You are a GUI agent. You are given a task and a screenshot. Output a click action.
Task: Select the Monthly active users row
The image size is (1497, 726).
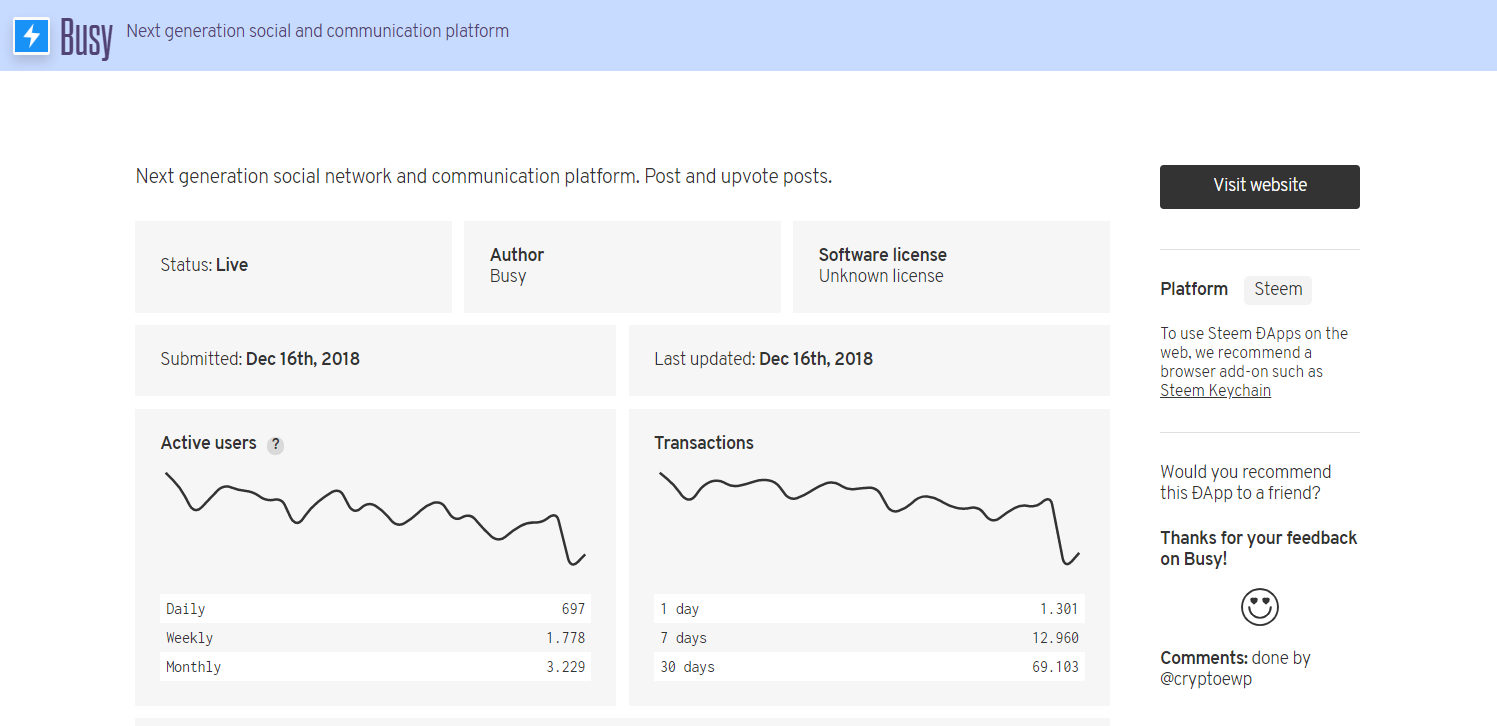(x=375, y=666)
